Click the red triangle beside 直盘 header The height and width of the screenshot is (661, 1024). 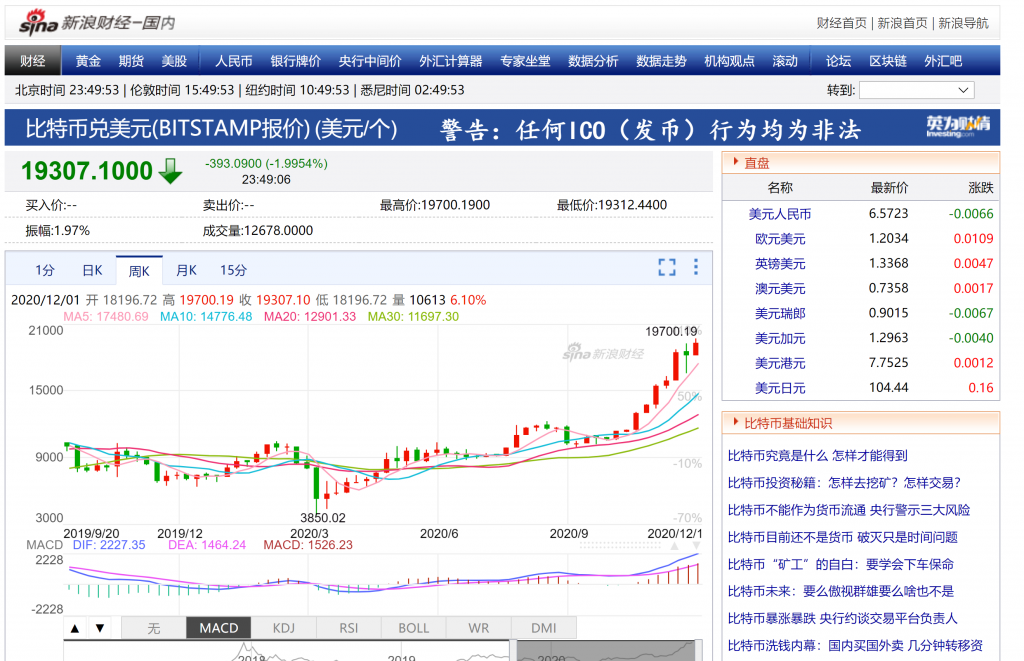(x=736, y=162)
